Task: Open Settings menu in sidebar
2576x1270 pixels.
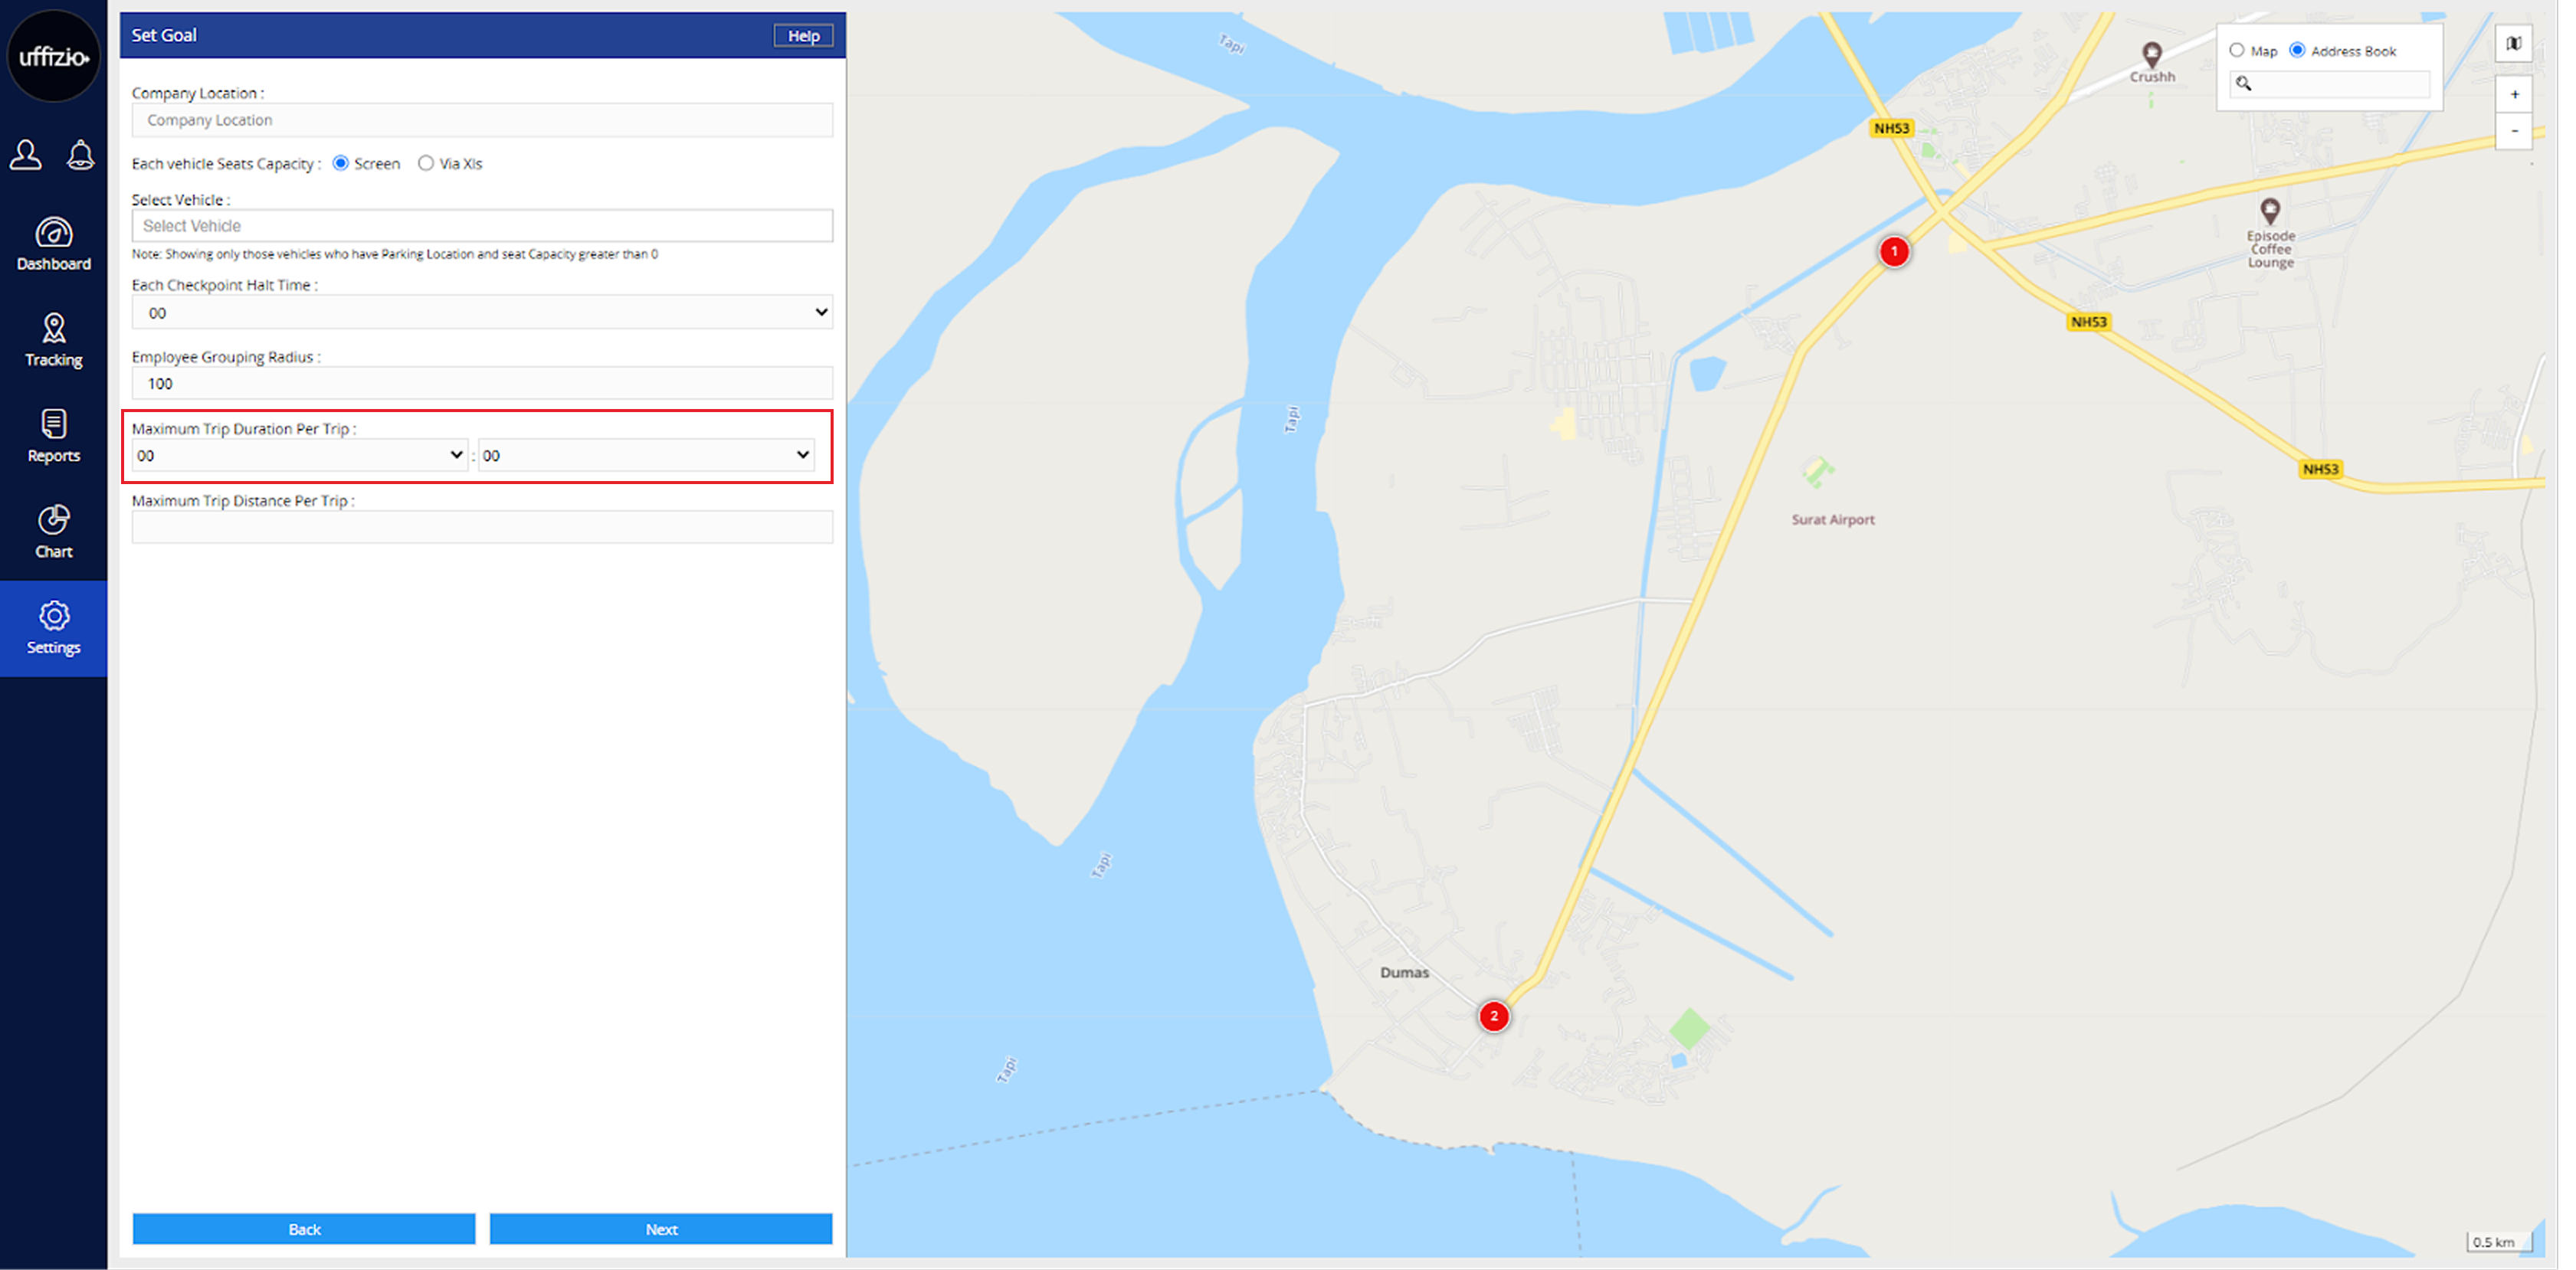Action: 53,628
